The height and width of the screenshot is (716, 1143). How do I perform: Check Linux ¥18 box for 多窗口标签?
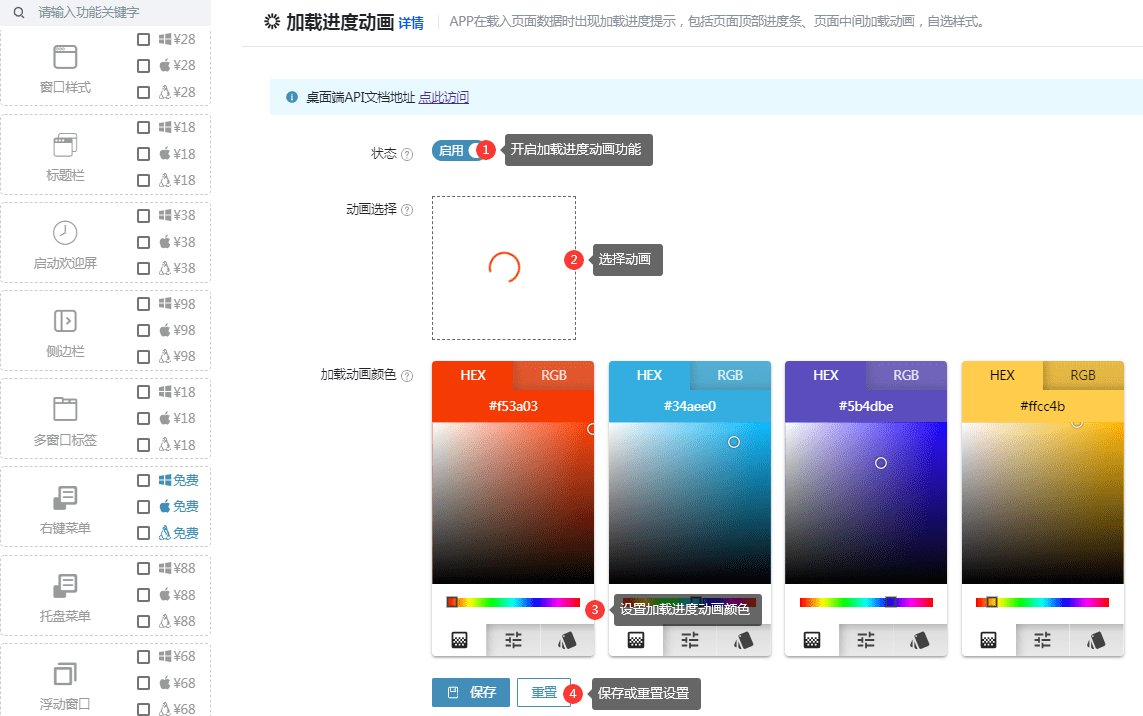[x=144, y=445]
